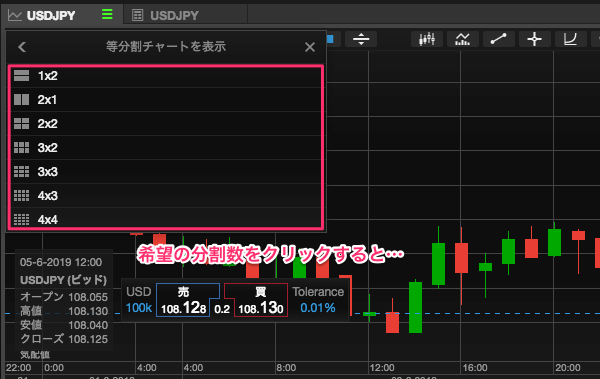Viewport: 600px width, 379px height.
Task: Click the chart axis scale icon
Action: pos(571,39)
